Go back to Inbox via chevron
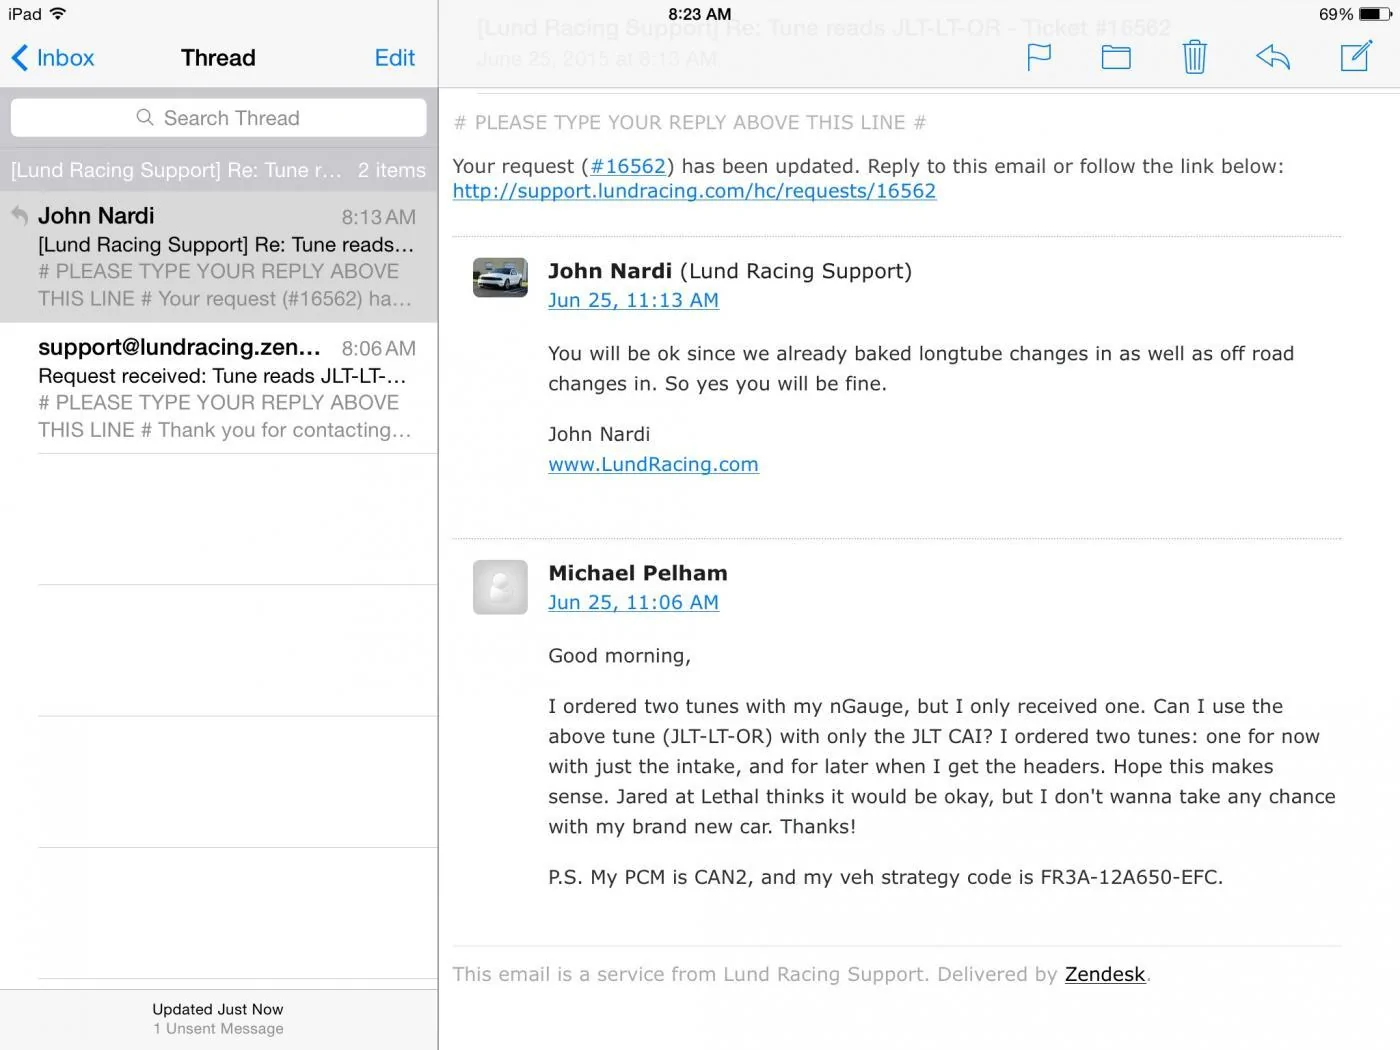1400x1050 pixels. pos(20,58)
